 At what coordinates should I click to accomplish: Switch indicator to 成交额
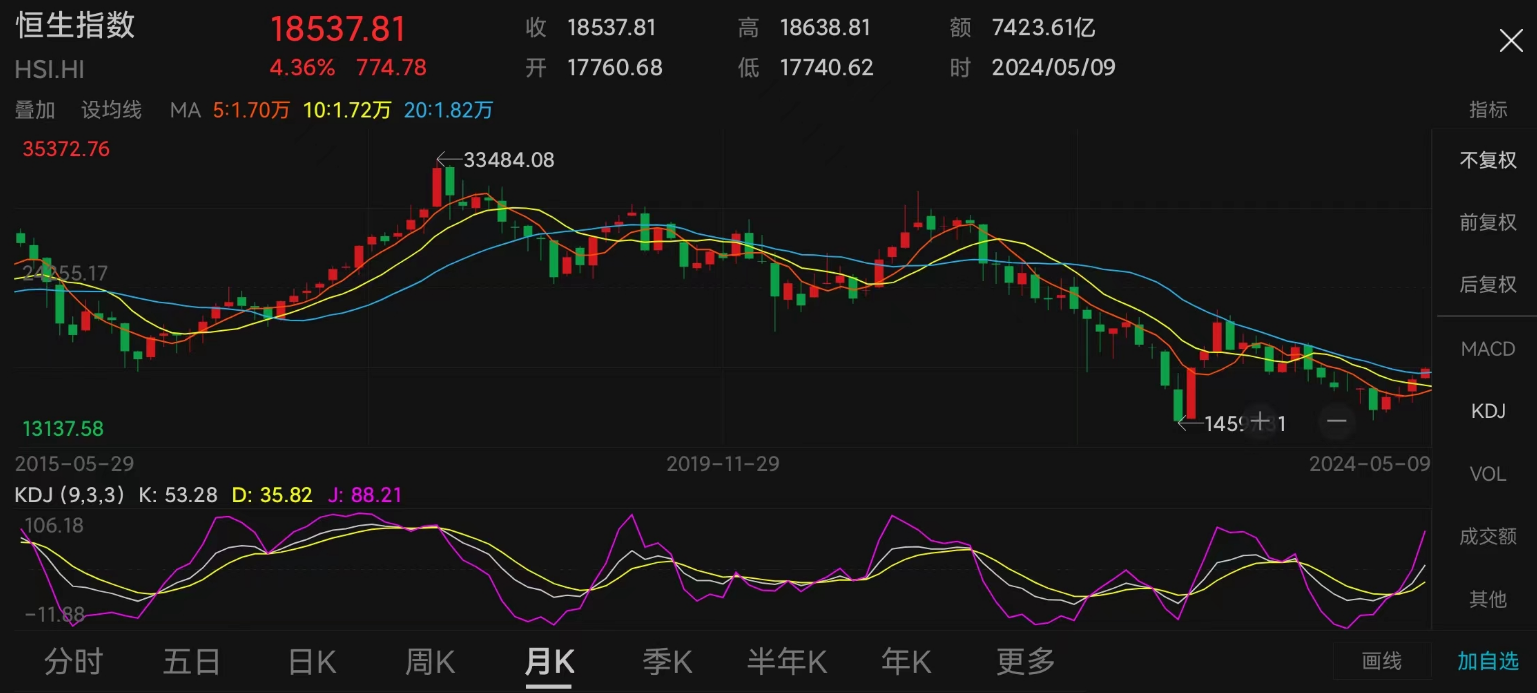[1488, 537]
